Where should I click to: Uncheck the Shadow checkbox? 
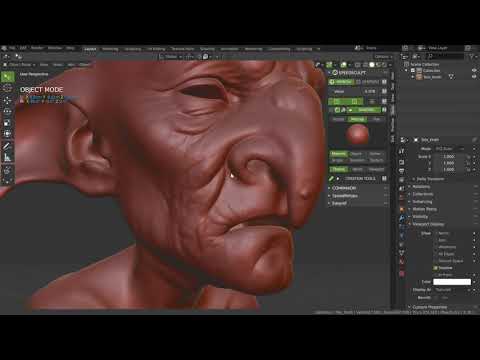point(435,268)
